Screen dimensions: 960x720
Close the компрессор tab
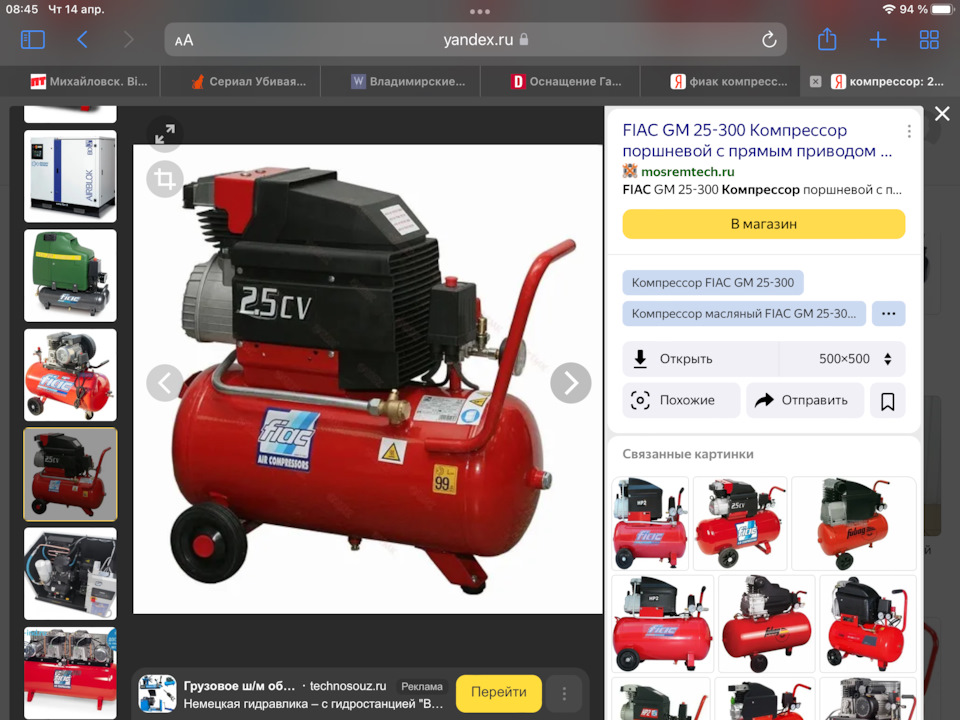[816, 81]
